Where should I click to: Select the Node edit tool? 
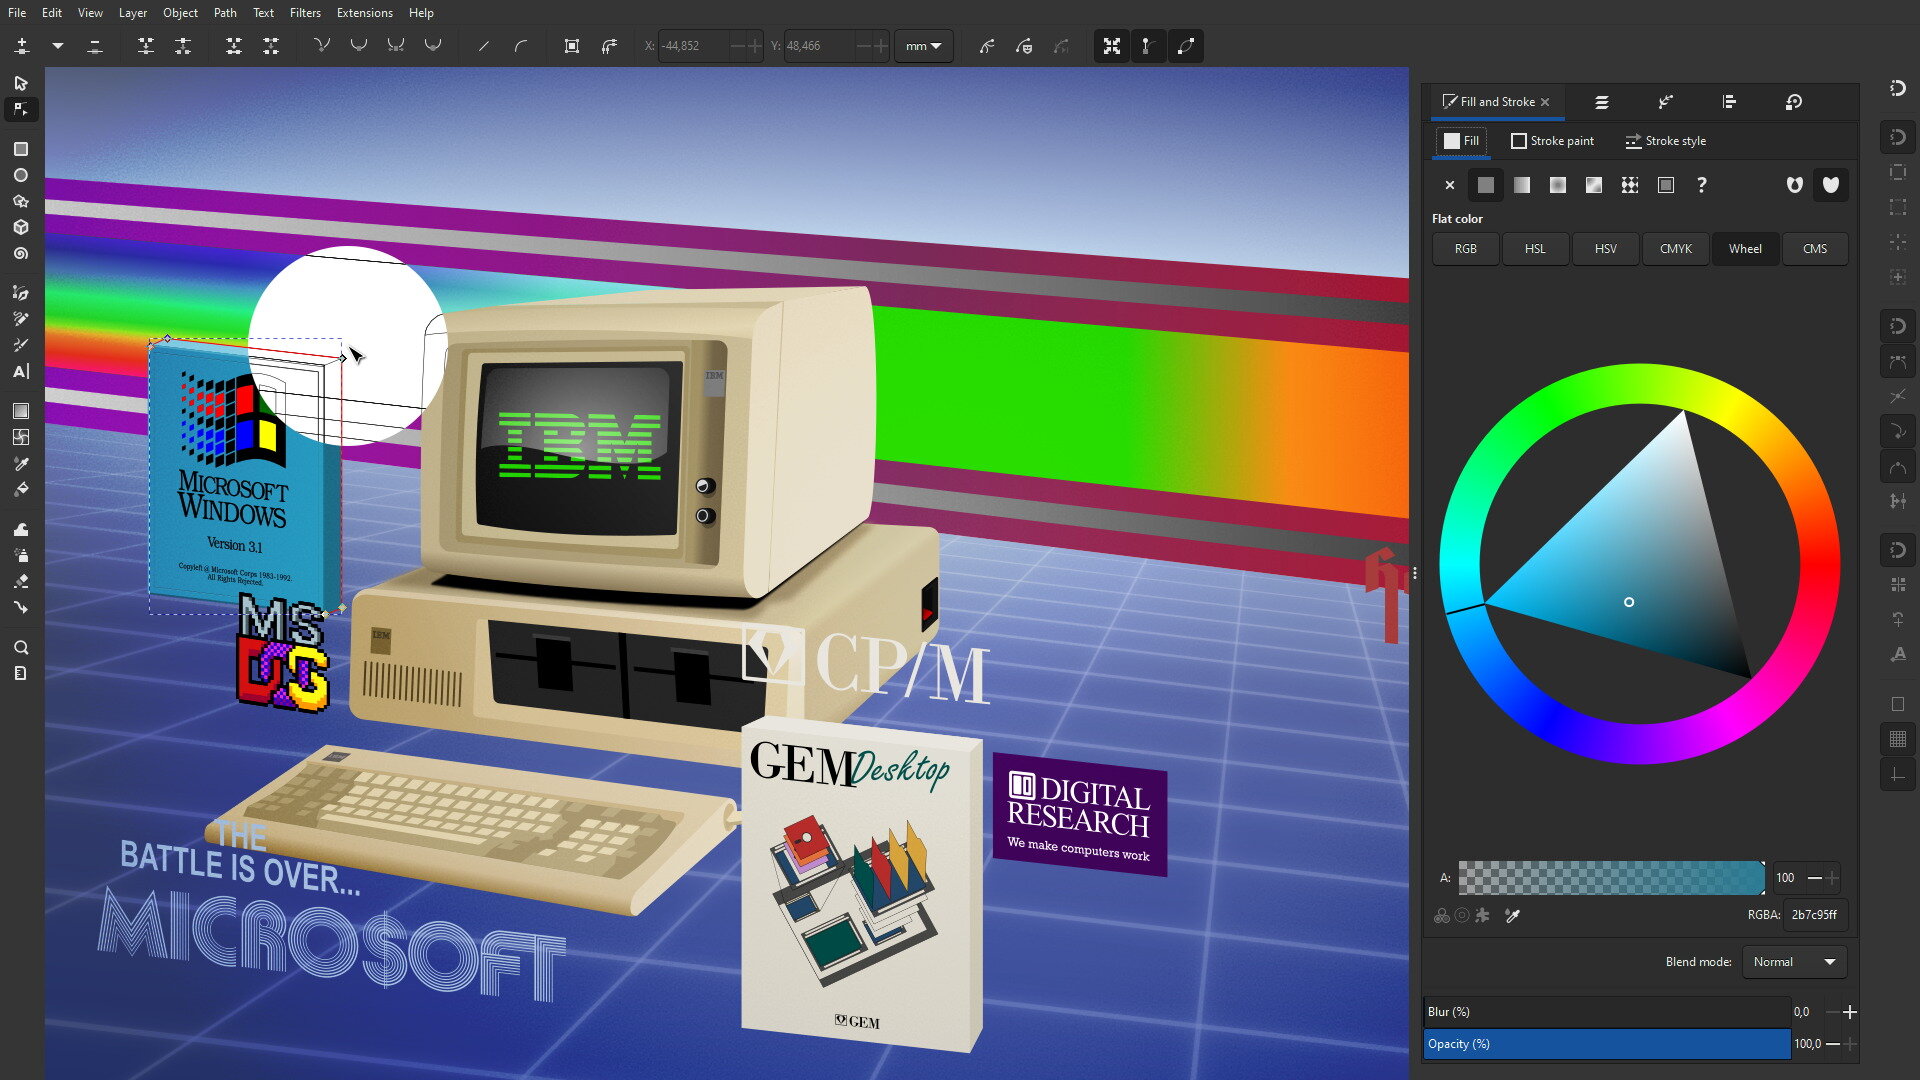tap(21, 109)
